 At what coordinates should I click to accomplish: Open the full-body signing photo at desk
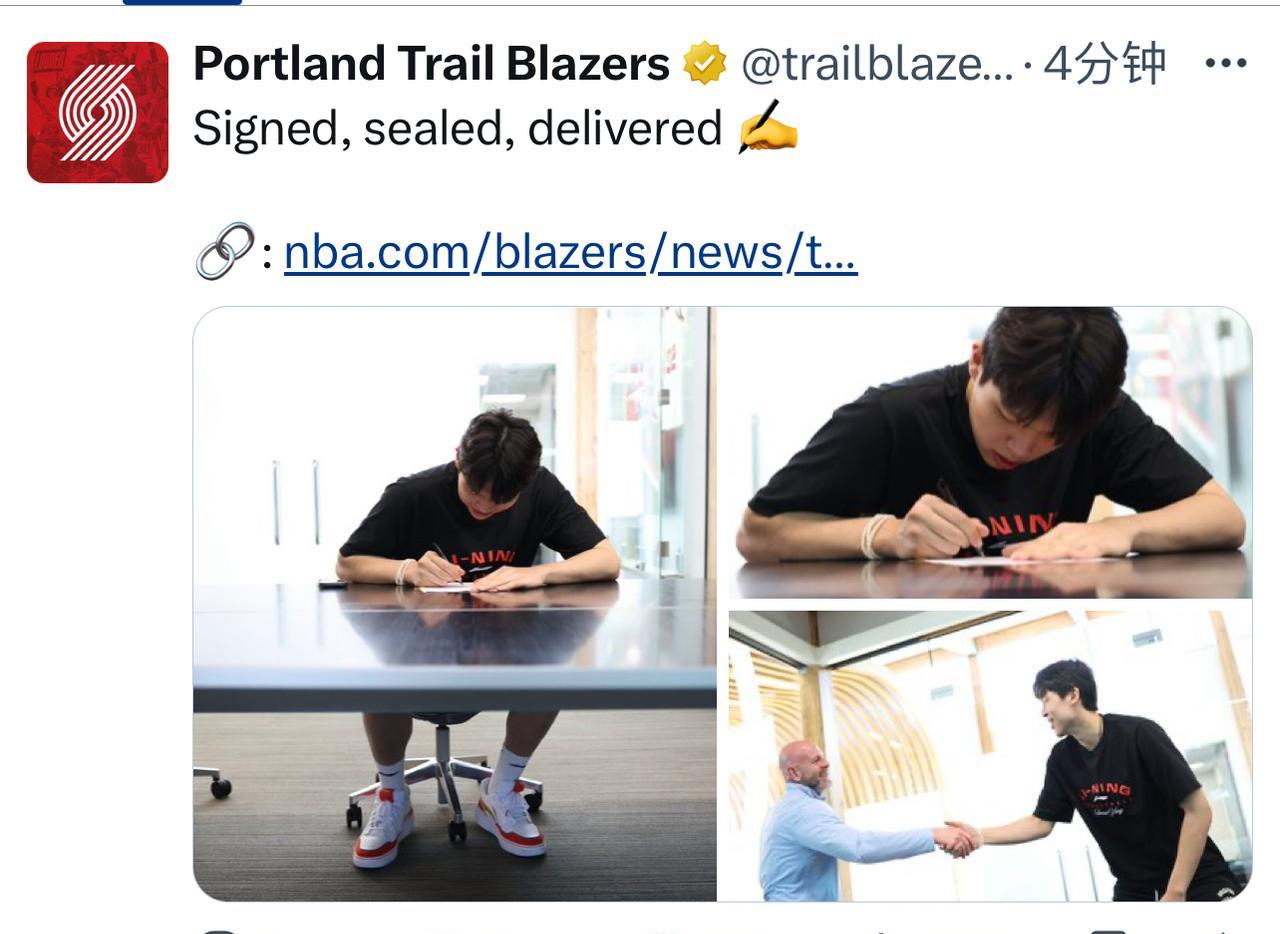tap(455, 604)
